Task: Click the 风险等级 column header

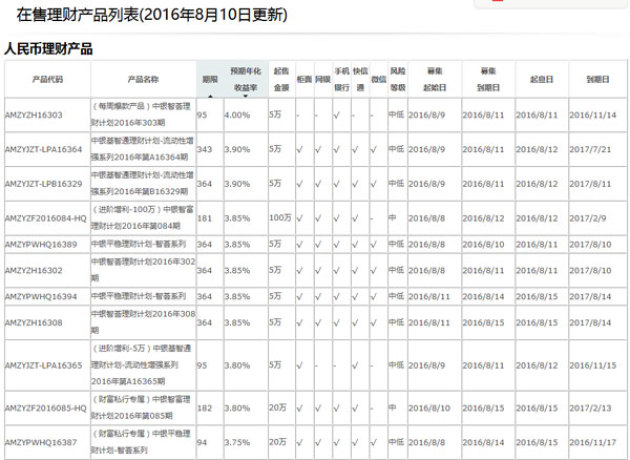Action: point(397,79)
